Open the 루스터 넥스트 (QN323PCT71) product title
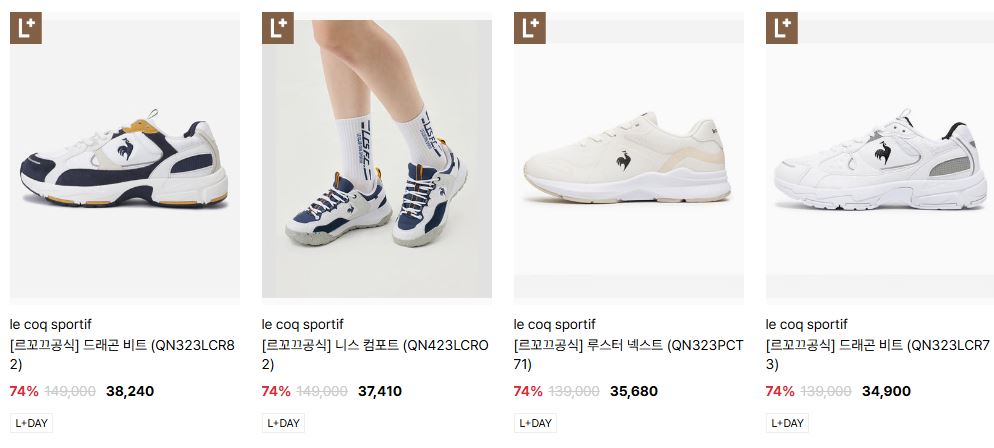994x448 pixels. [628, 355]
